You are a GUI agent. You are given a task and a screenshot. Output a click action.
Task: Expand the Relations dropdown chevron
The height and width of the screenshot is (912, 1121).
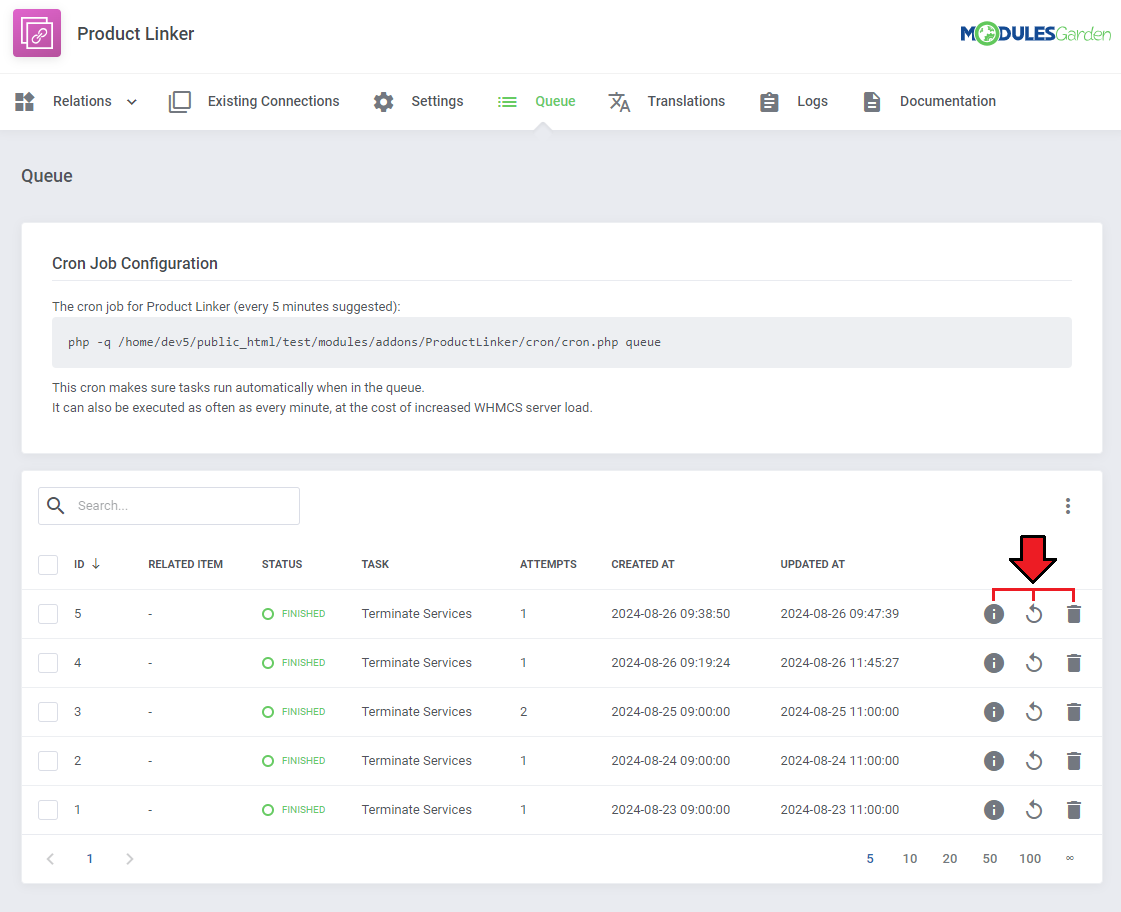[132, 102]
